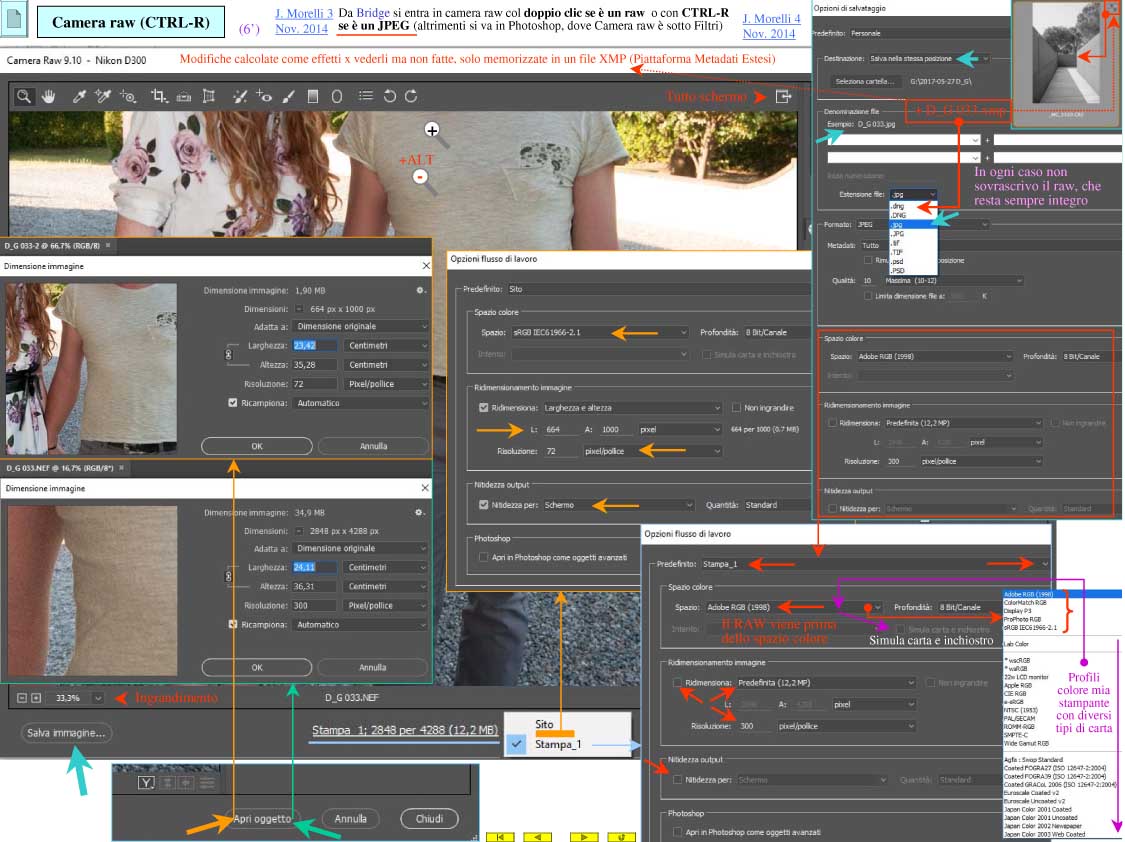The height and width of the screenshot is (842, 1125).
Task: Enable Nitidezza per in the Stampa_1 dialog
Action: point(677,780)
